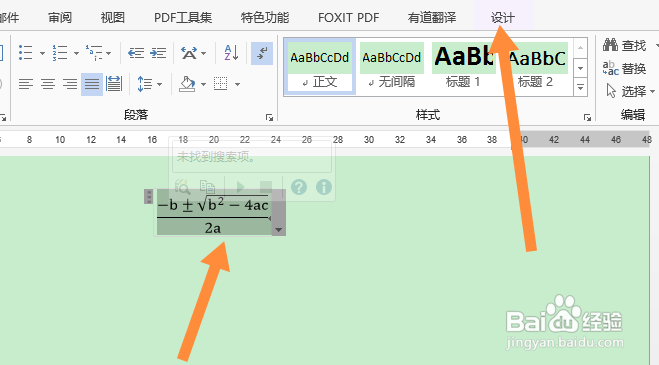Click the floating play icon

pyautogui.click(x=240, y=187)
